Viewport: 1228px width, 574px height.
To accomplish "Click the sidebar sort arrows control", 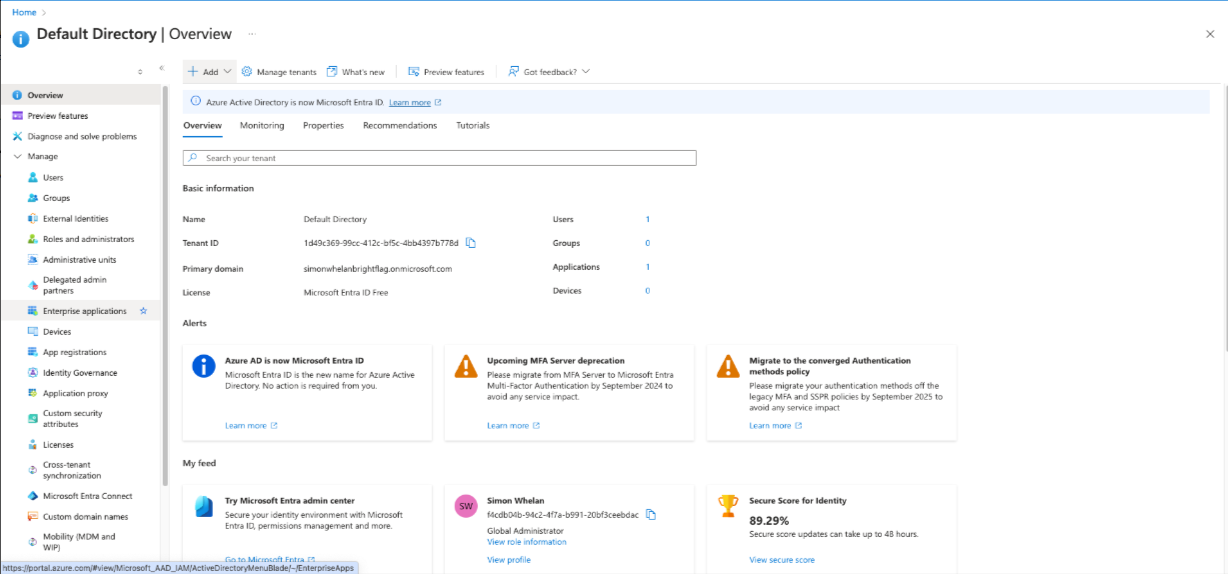I will [x=140, y=71].
